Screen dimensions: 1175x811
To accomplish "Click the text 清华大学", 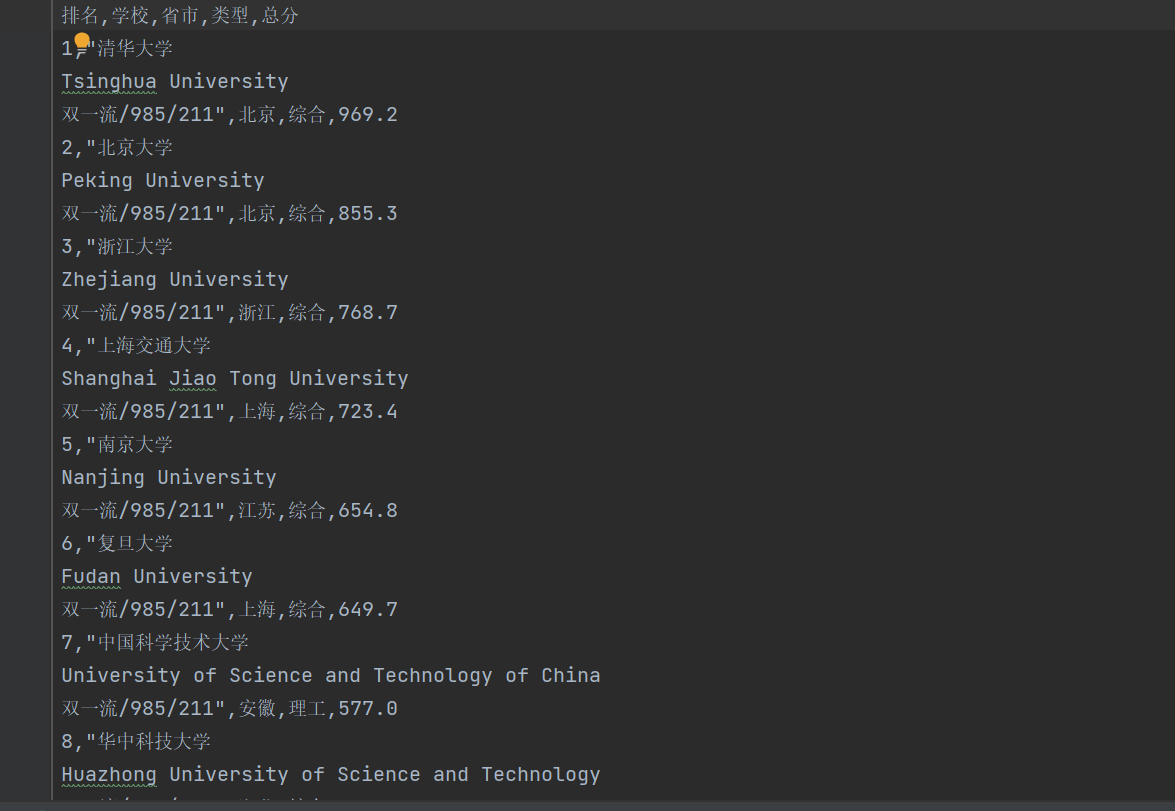I will point(135,49).
